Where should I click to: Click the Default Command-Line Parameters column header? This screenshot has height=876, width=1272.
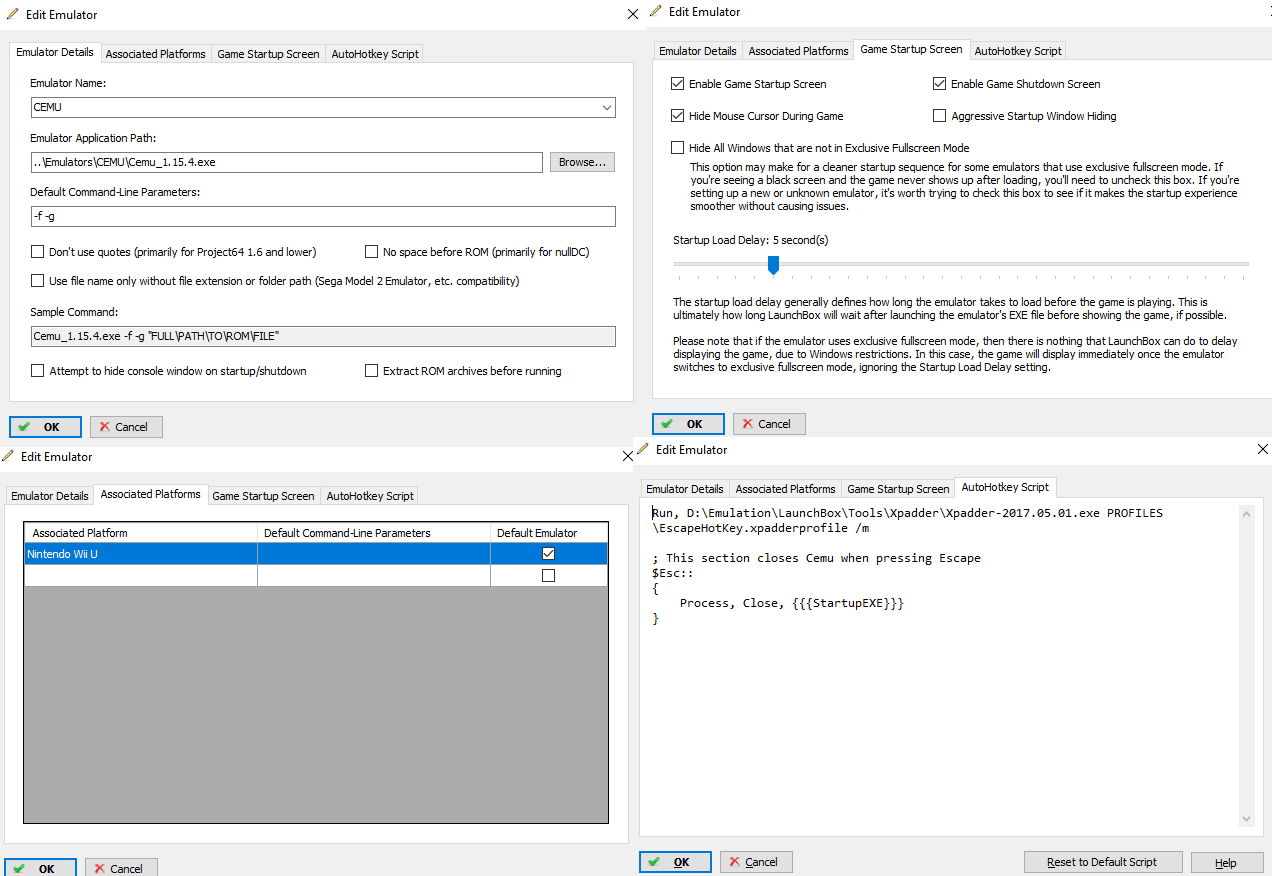[x=374, y=533]
